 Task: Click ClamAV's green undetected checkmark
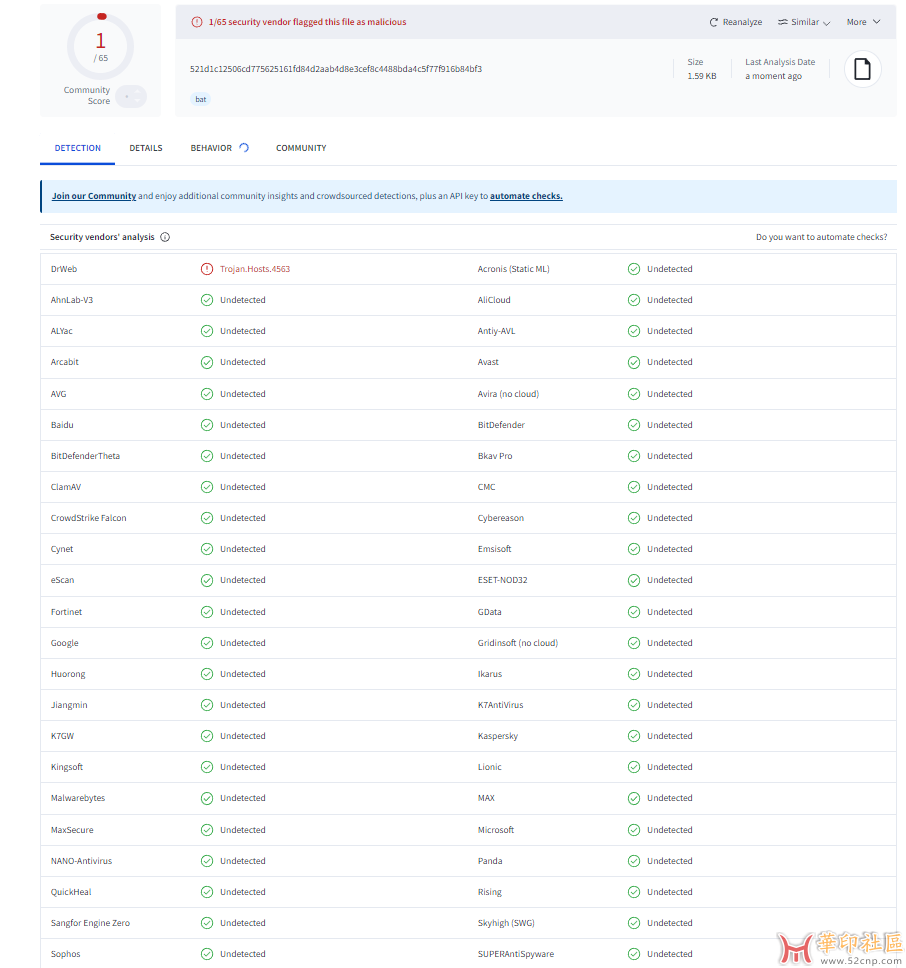pos(207,487)
